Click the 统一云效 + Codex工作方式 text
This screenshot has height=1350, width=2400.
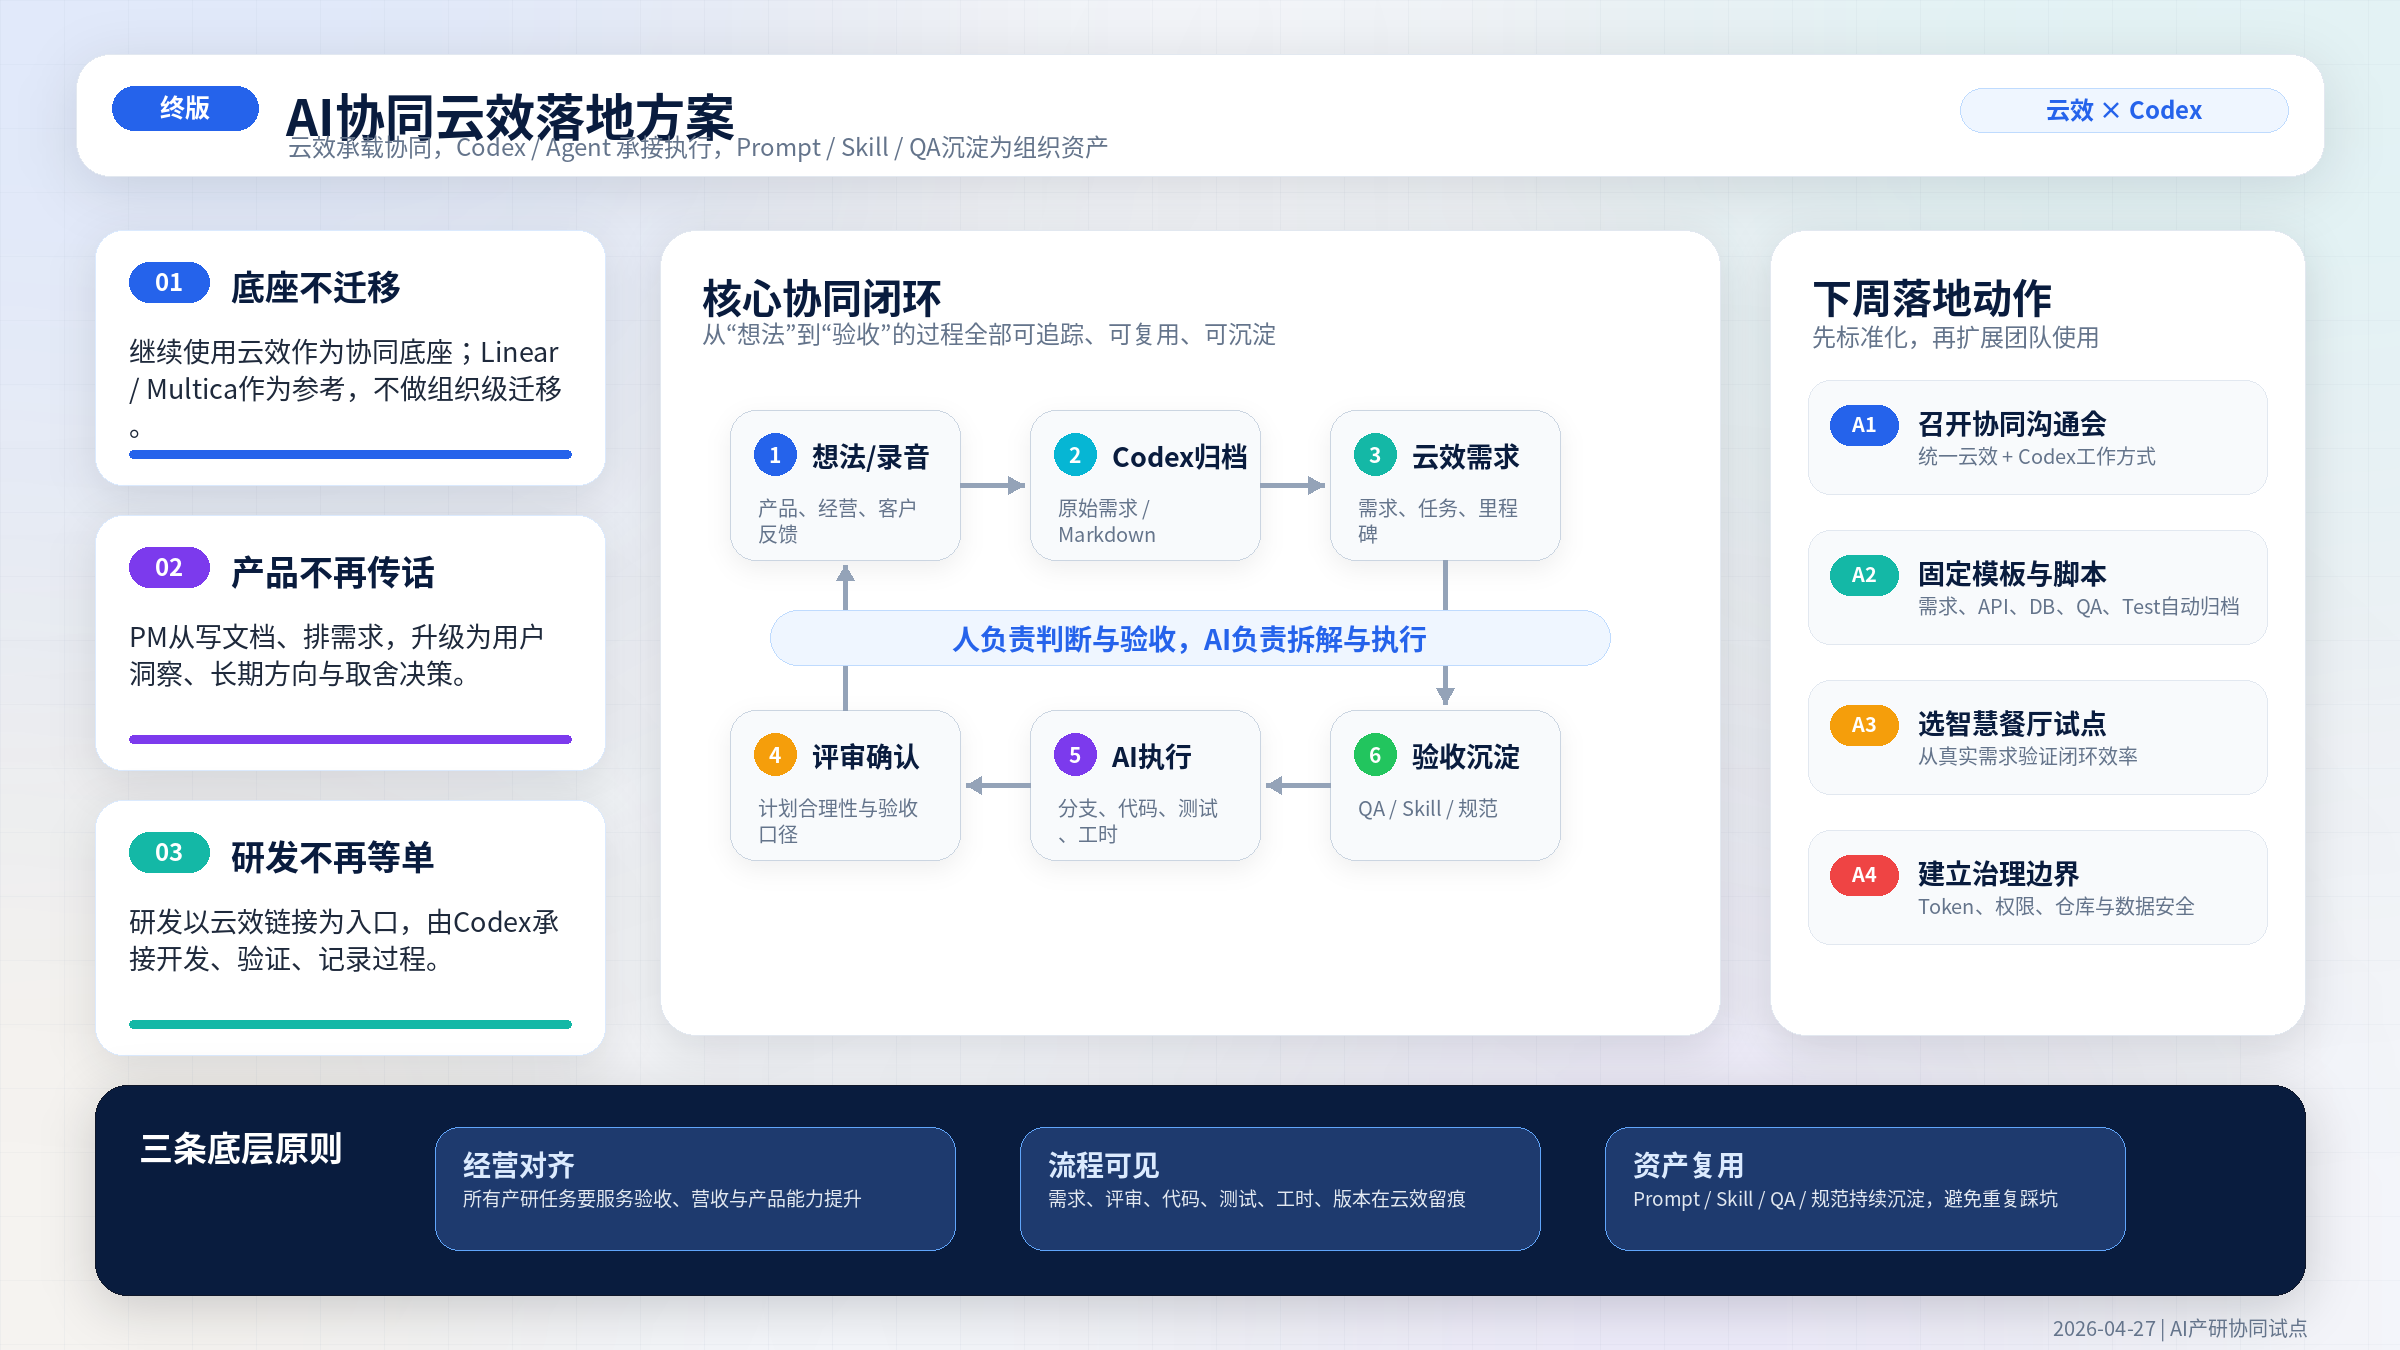coord(2037,457)
